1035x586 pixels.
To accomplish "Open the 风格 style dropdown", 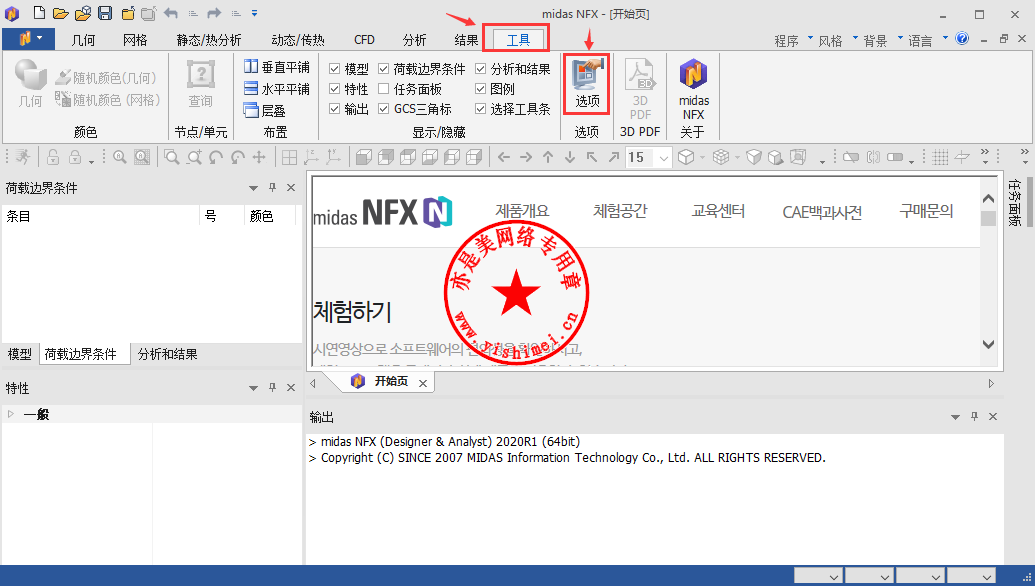I will (838, 40).
